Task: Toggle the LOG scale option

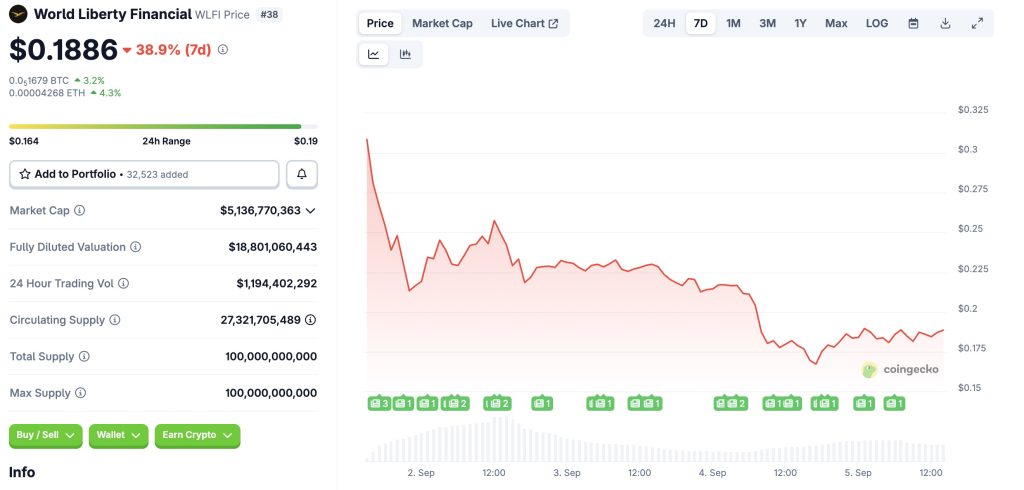Action: point(876,23)
